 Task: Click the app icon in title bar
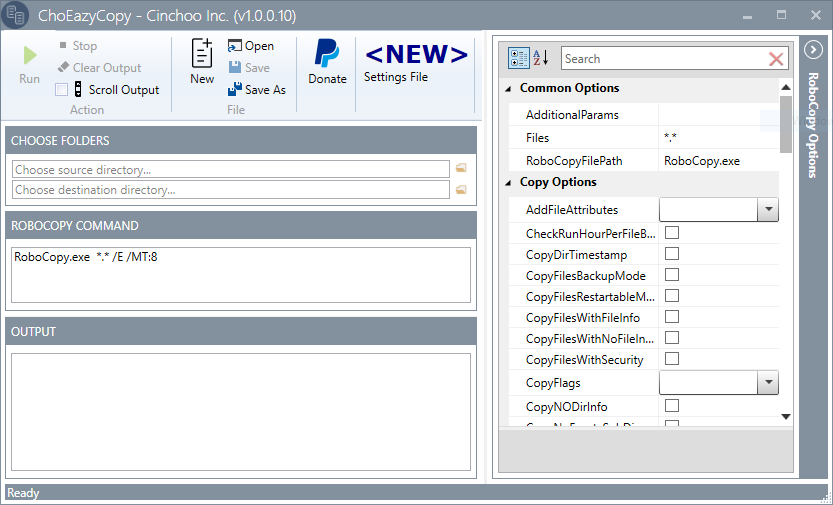coord(15,15)
